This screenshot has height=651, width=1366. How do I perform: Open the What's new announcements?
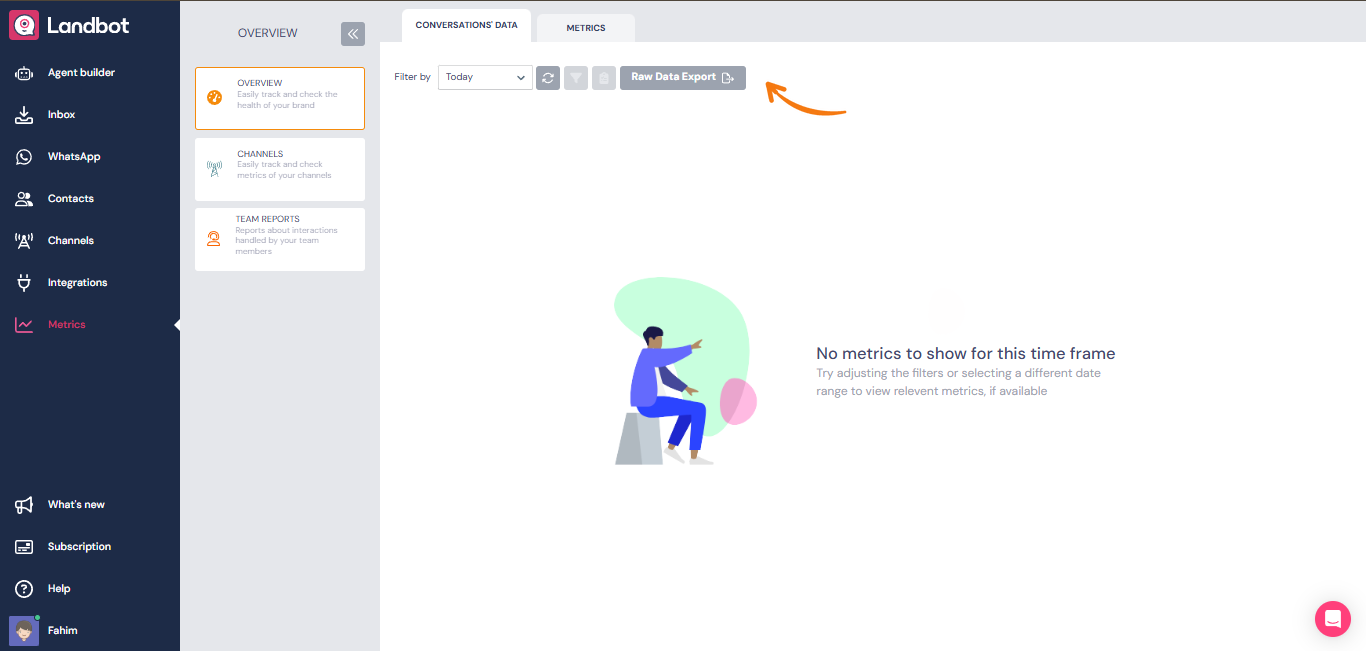76,505
